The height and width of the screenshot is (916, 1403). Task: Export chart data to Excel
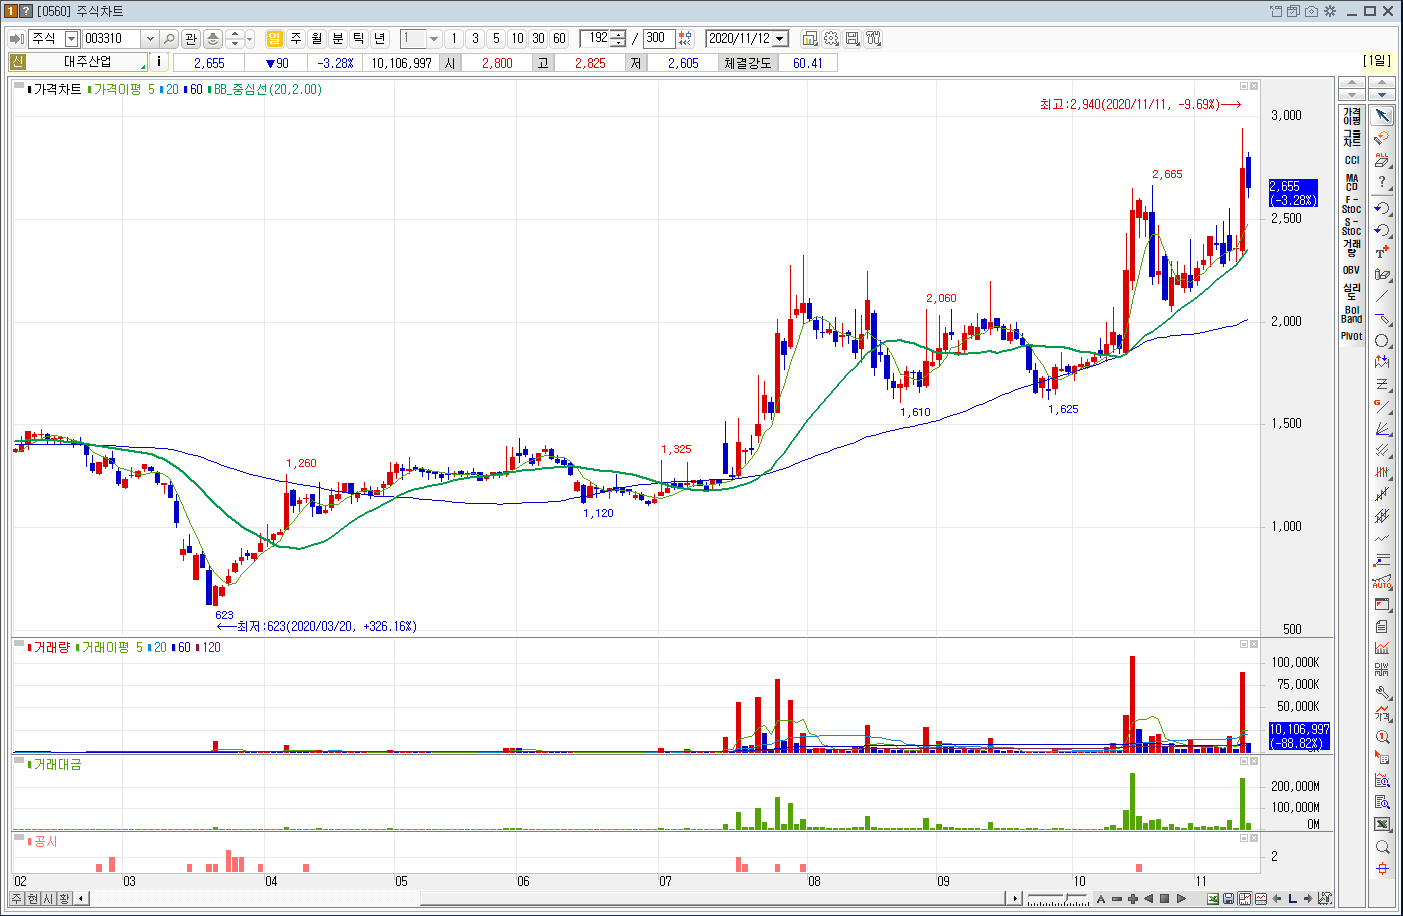pos(1213,898)
